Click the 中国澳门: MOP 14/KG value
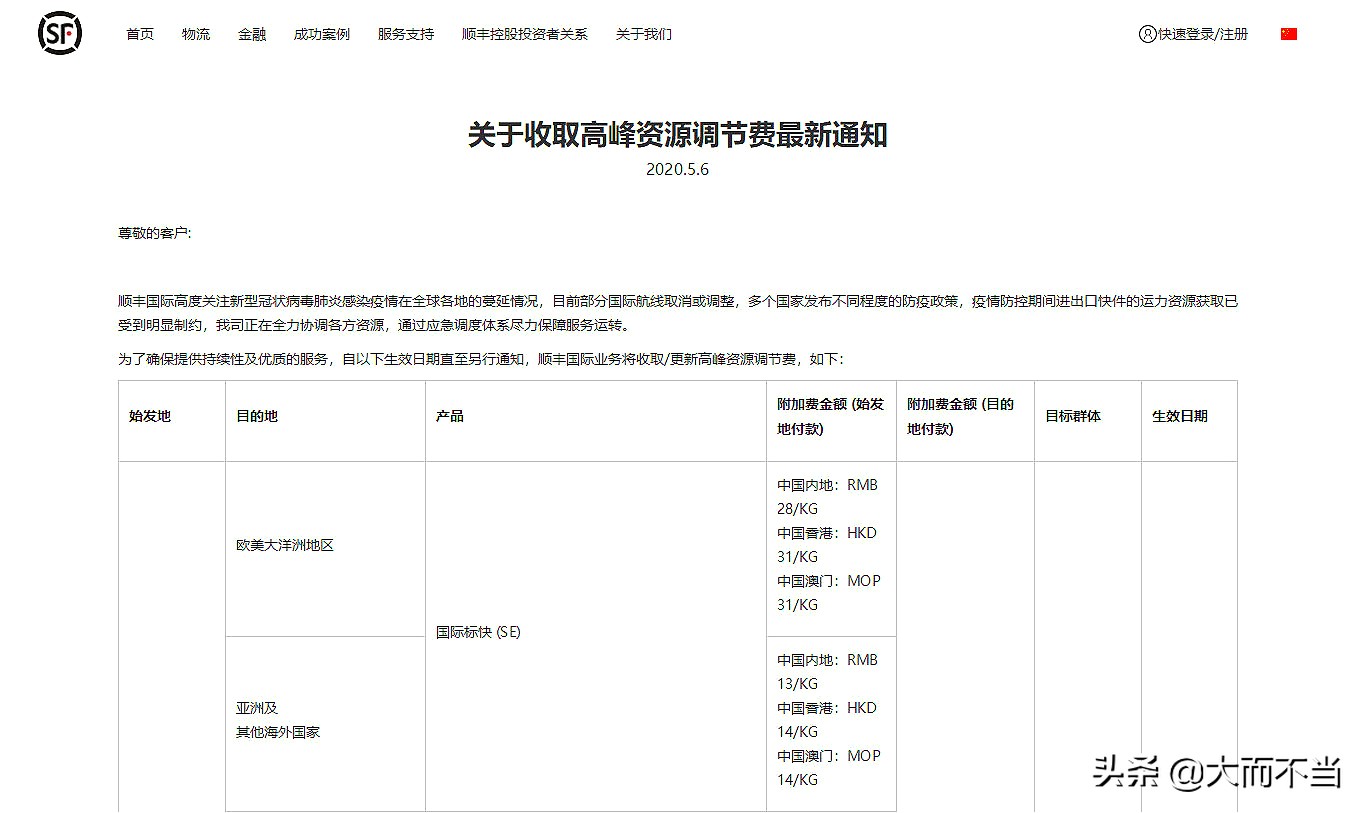 (x=829, y=768)
